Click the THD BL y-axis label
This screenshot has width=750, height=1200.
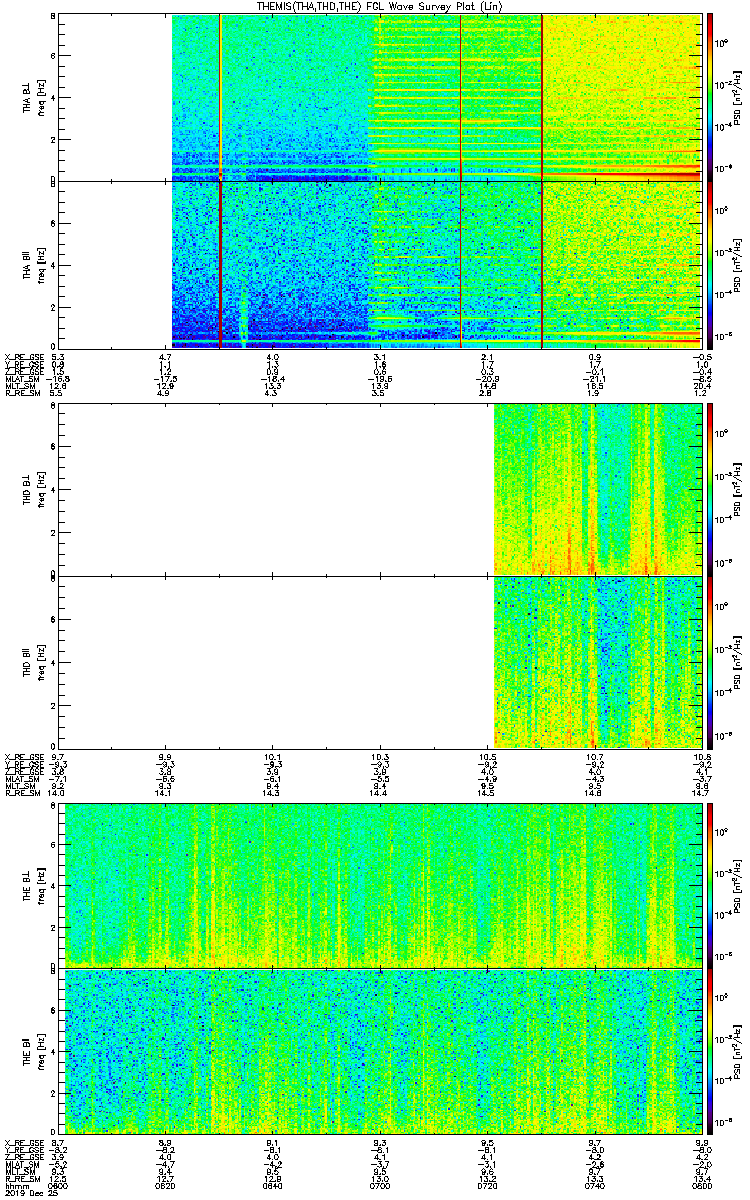(x=27, y=489)
